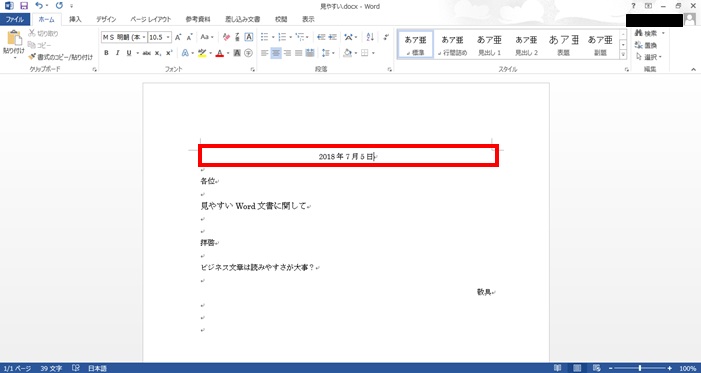
Task: Toggle subscript formatting
Action: click(x=158, y=53)
